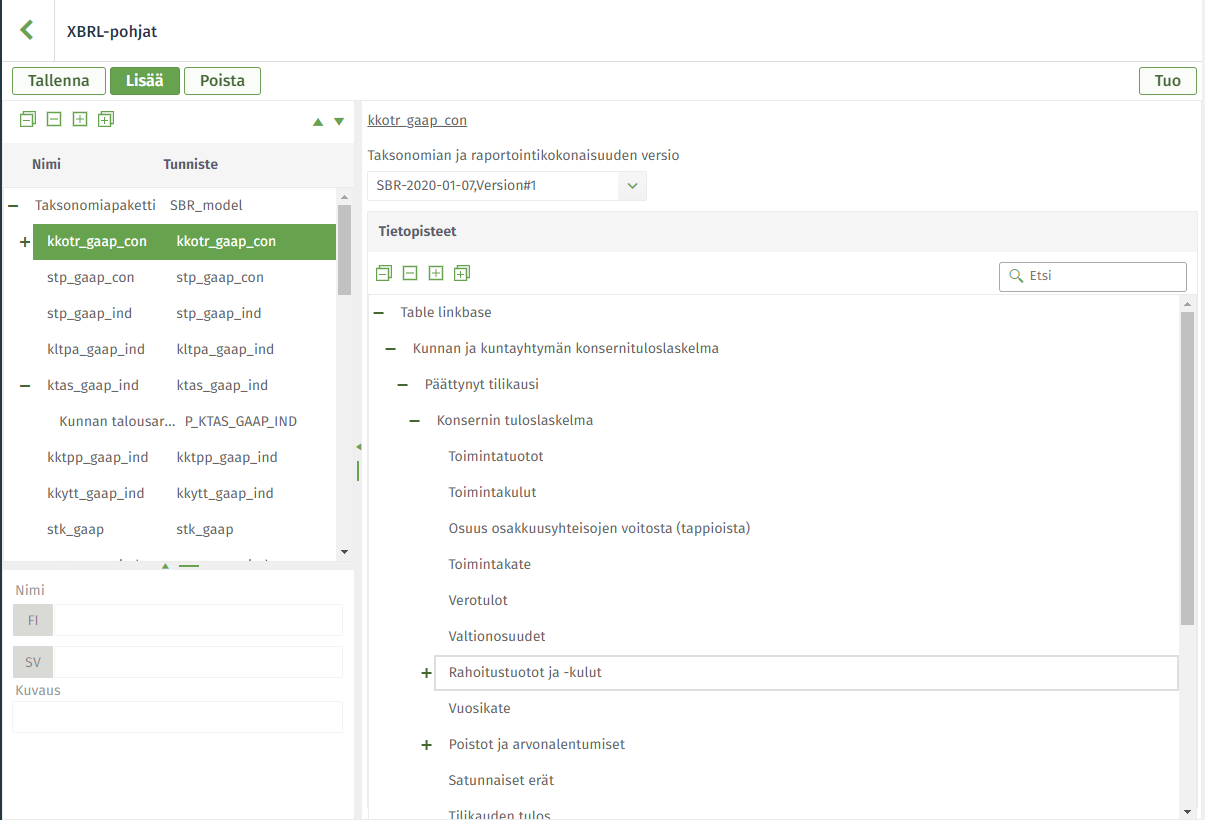Select Vuosikate data point
1205x820 pixels.
[479, 709]
